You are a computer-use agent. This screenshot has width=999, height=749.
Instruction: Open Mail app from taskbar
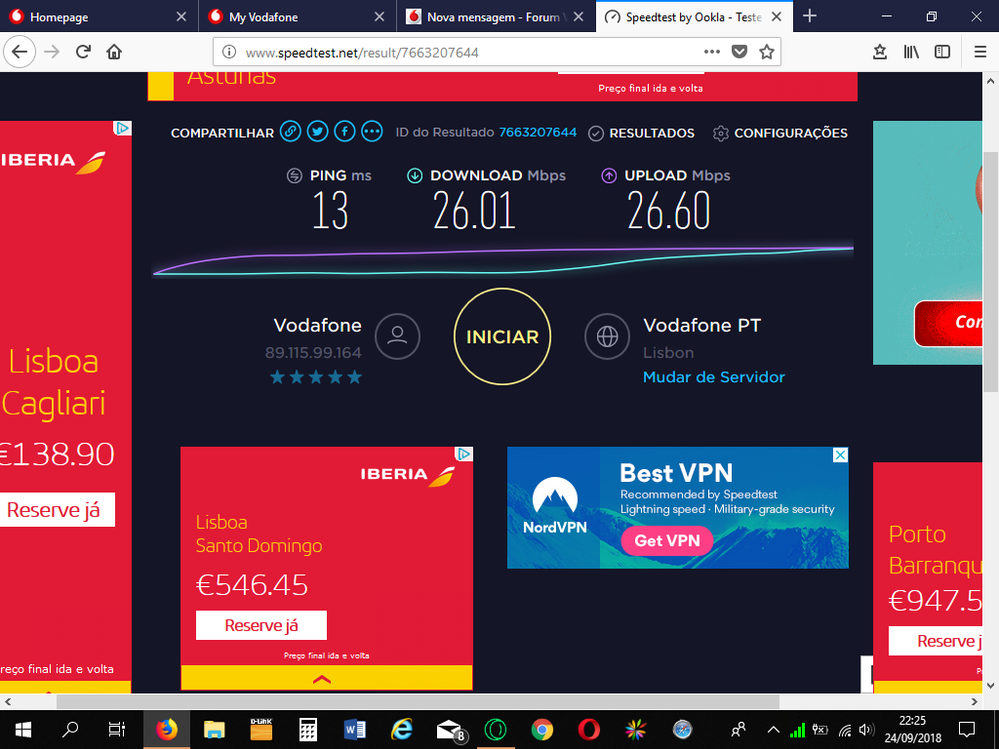(450, 729)
